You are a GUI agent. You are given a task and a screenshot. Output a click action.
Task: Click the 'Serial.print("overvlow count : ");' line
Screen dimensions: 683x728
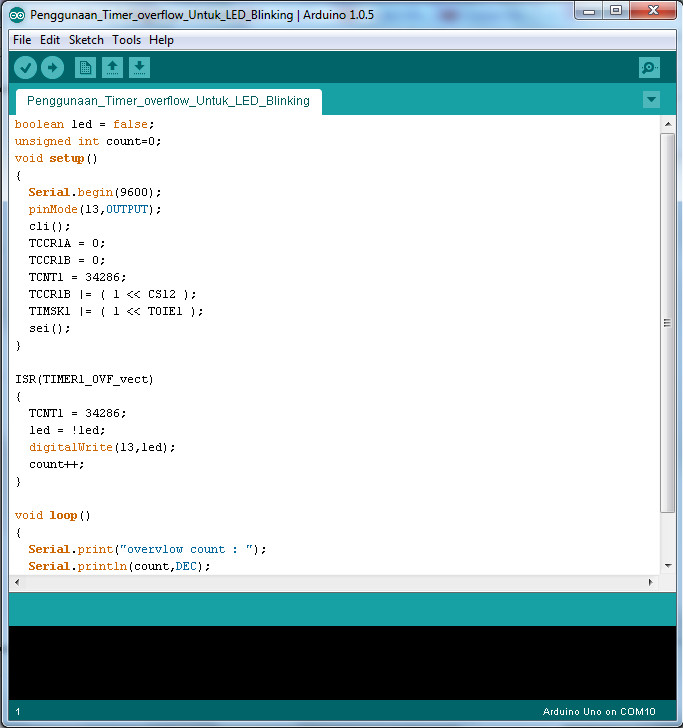147,549
